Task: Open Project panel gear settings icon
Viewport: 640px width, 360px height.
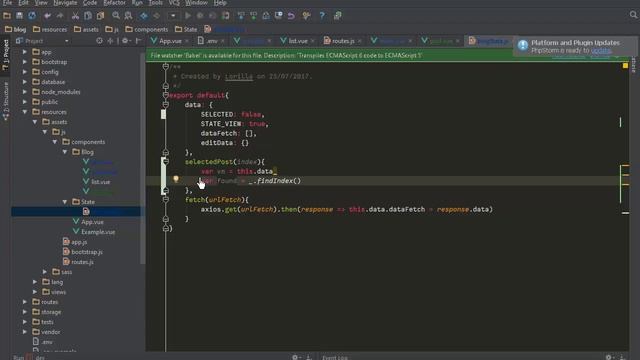Action: pos(126,41)
